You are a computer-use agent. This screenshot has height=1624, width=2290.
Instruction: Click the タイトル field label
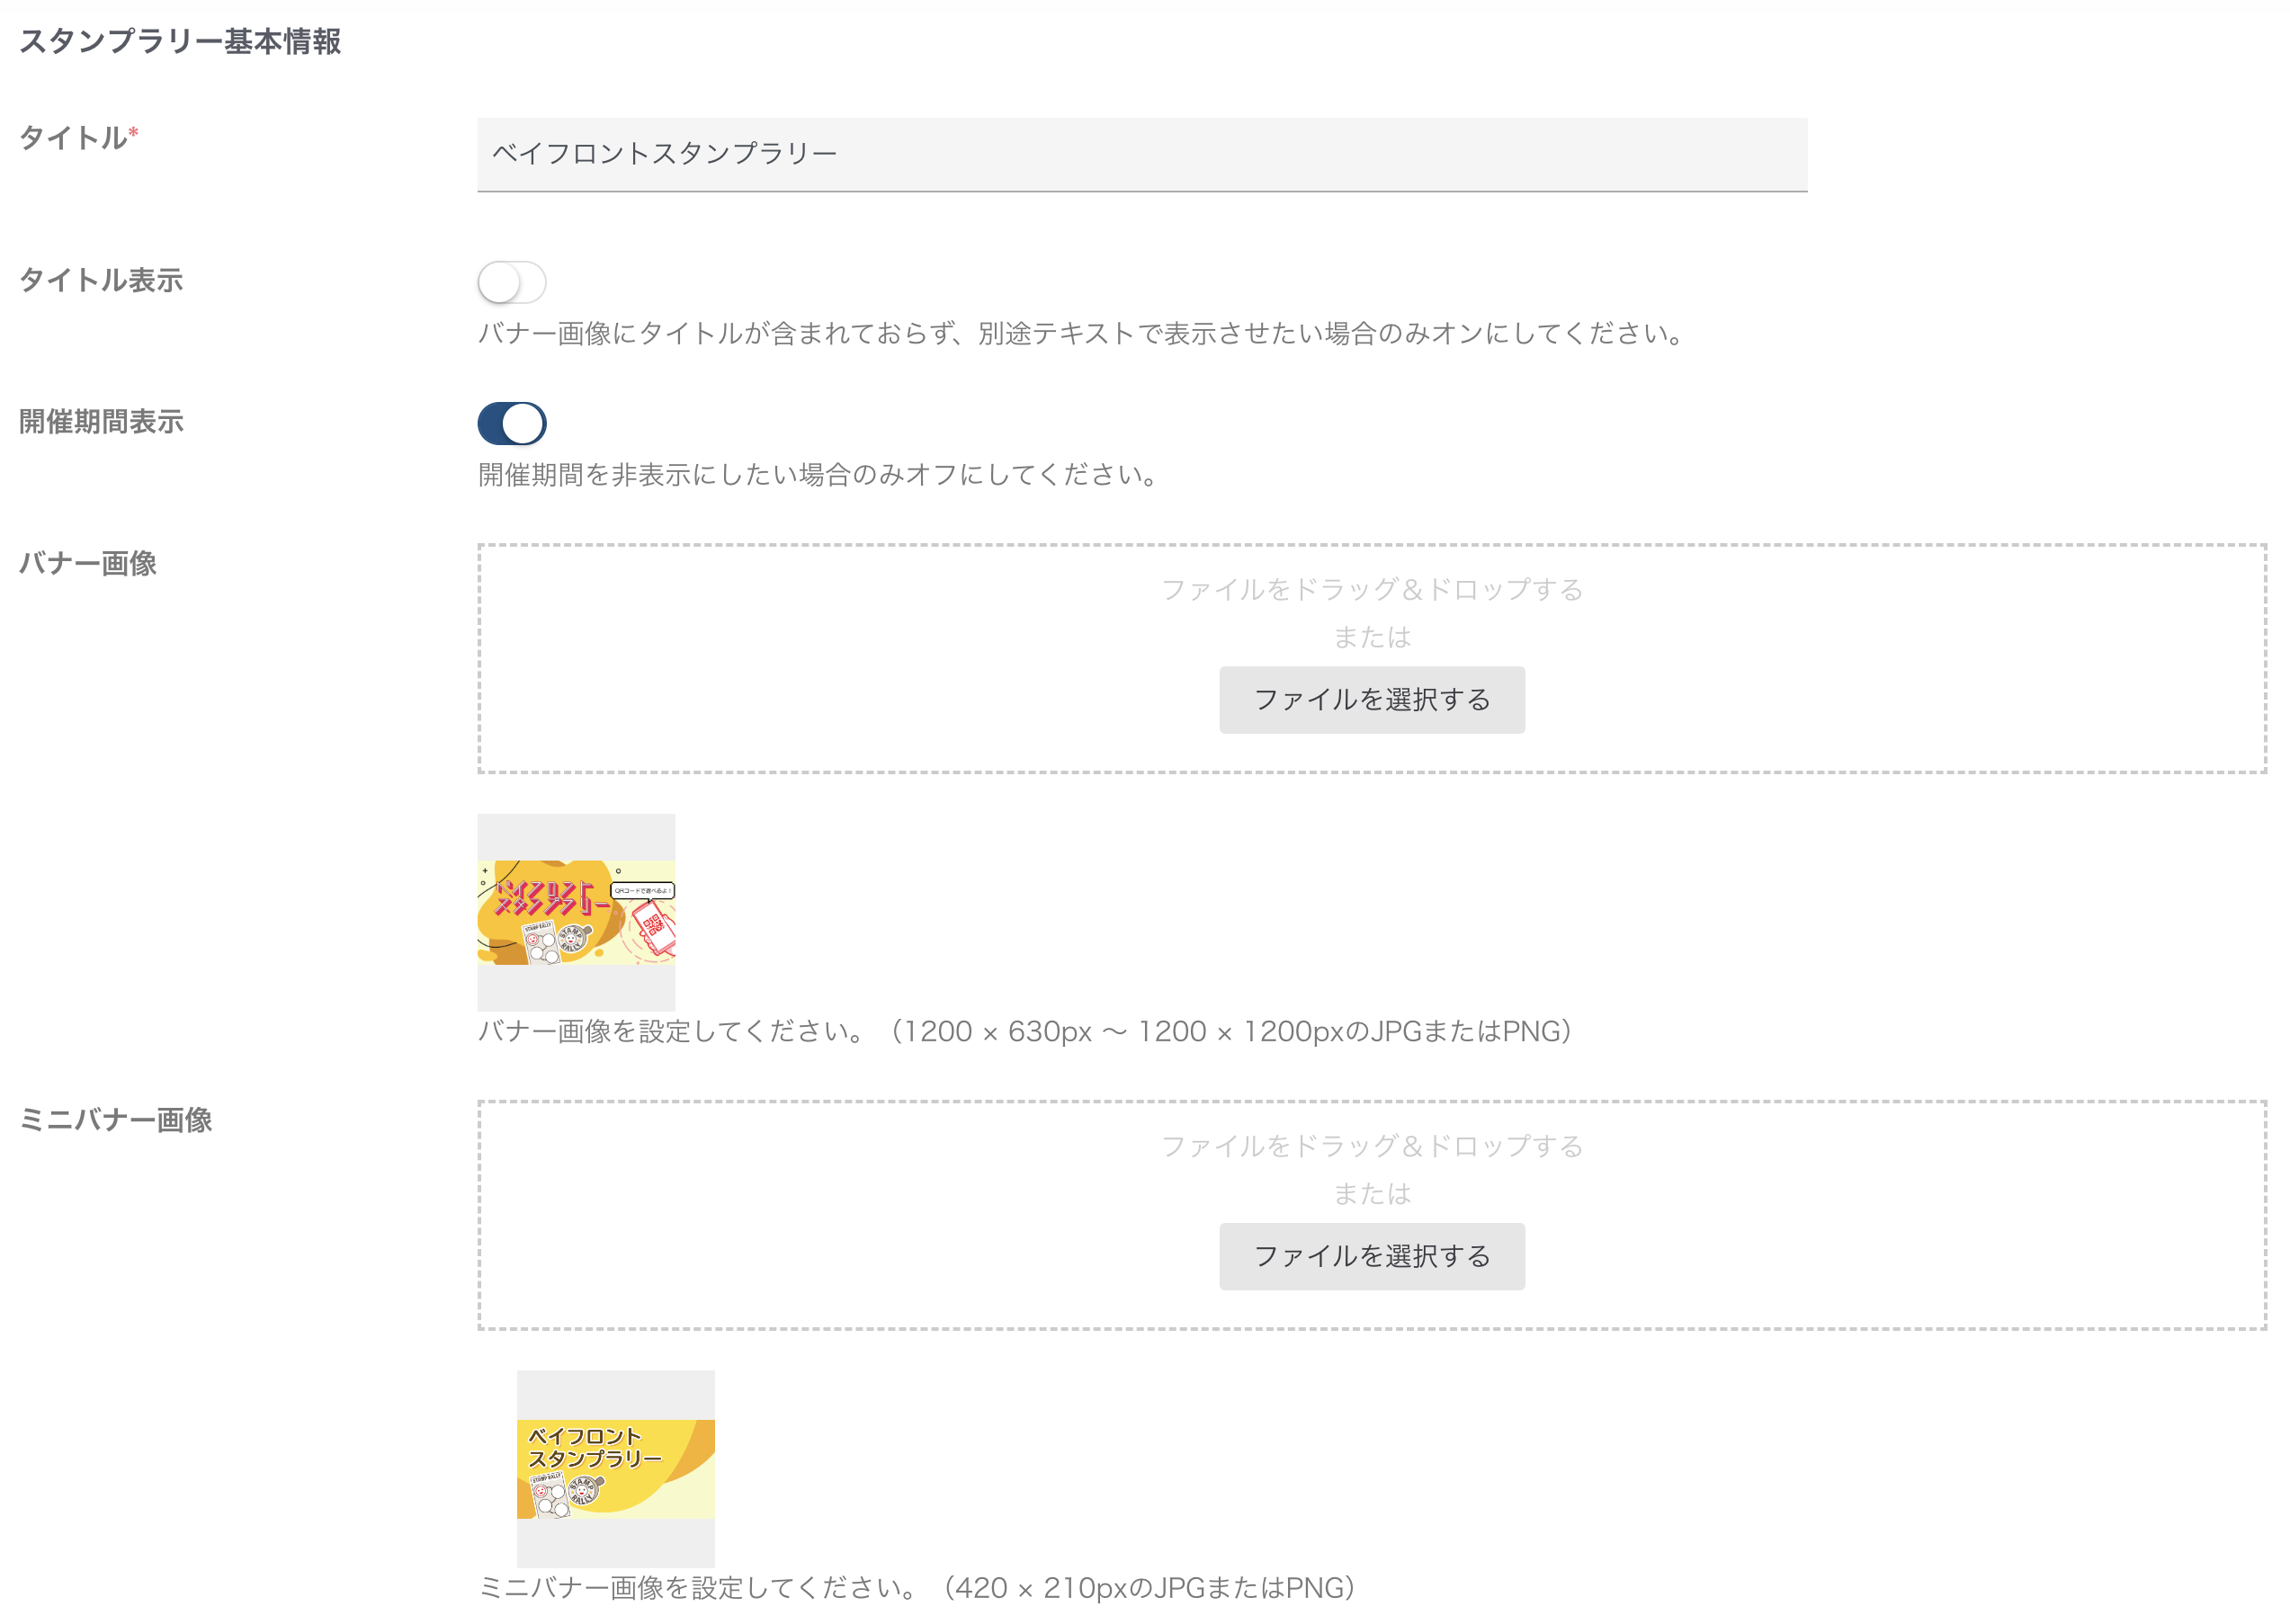tap(72, 137)
